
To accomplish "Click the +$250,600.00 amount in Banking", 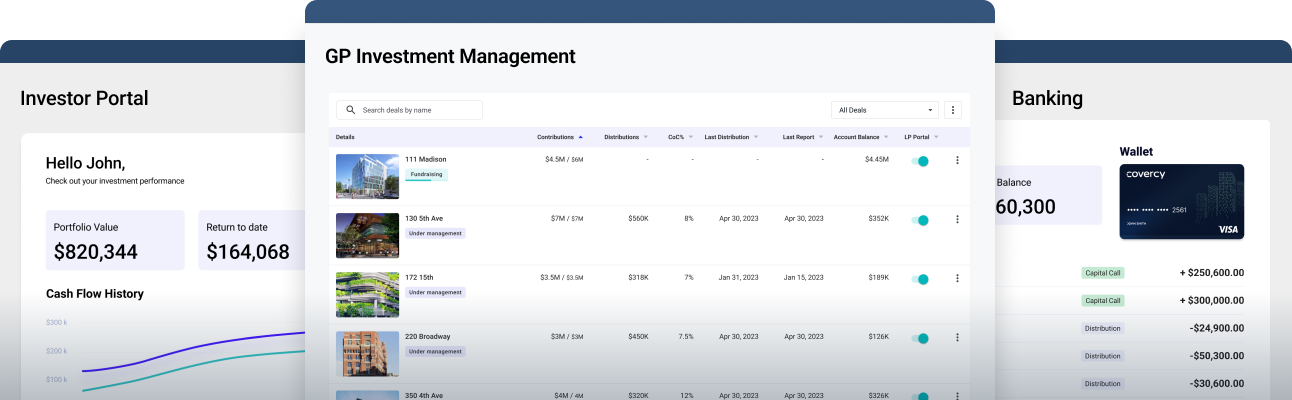I will [1212, 272].
